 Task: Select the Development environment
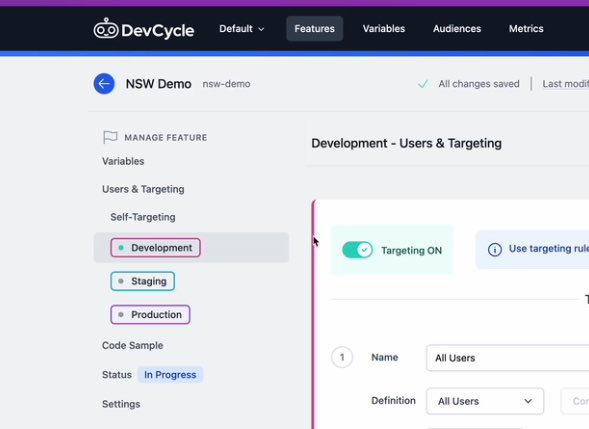(x=156, y=248)
